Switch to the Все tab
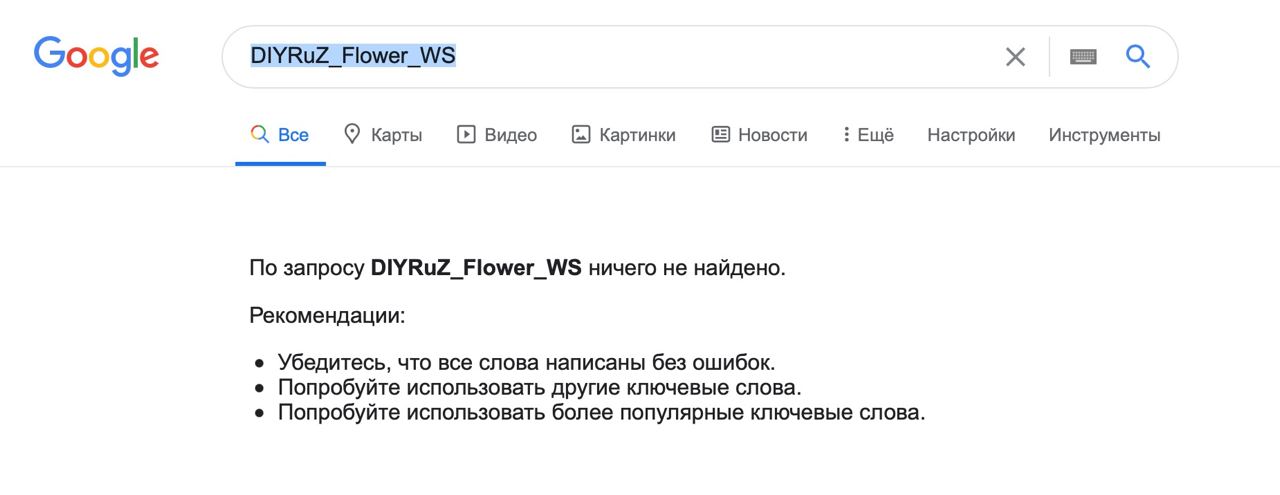The width and height of the screenshot is (1280, 495). coord(293,135)
